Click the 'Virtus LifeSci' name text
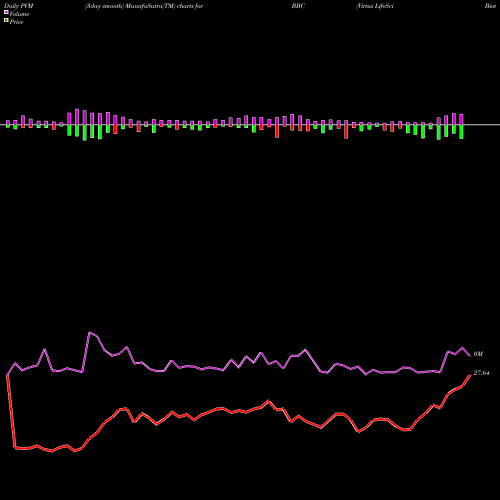The image size is (500, 500). coord(375,6)
